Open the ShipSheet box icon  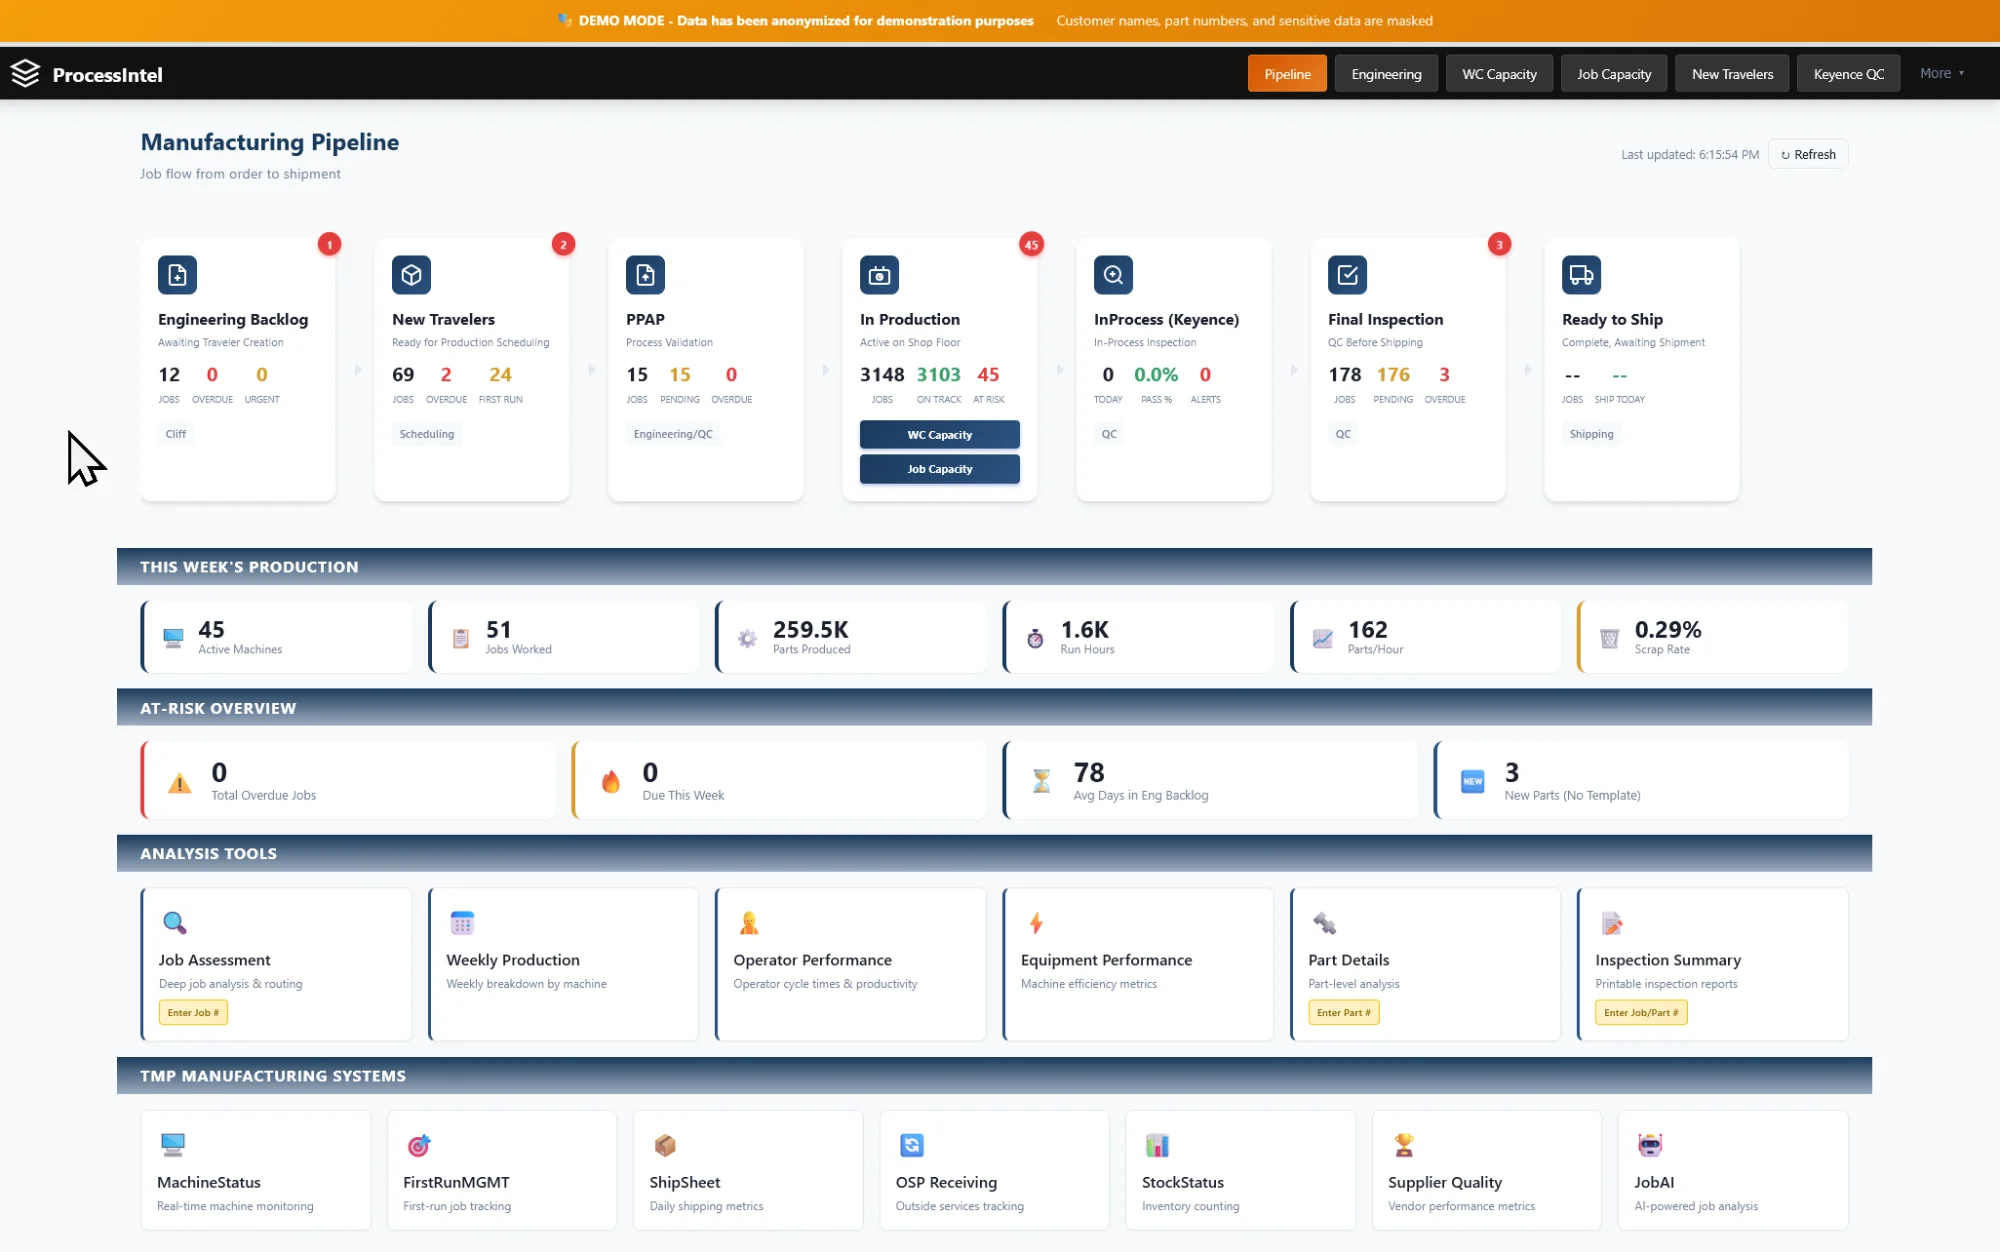(665, 1145)
